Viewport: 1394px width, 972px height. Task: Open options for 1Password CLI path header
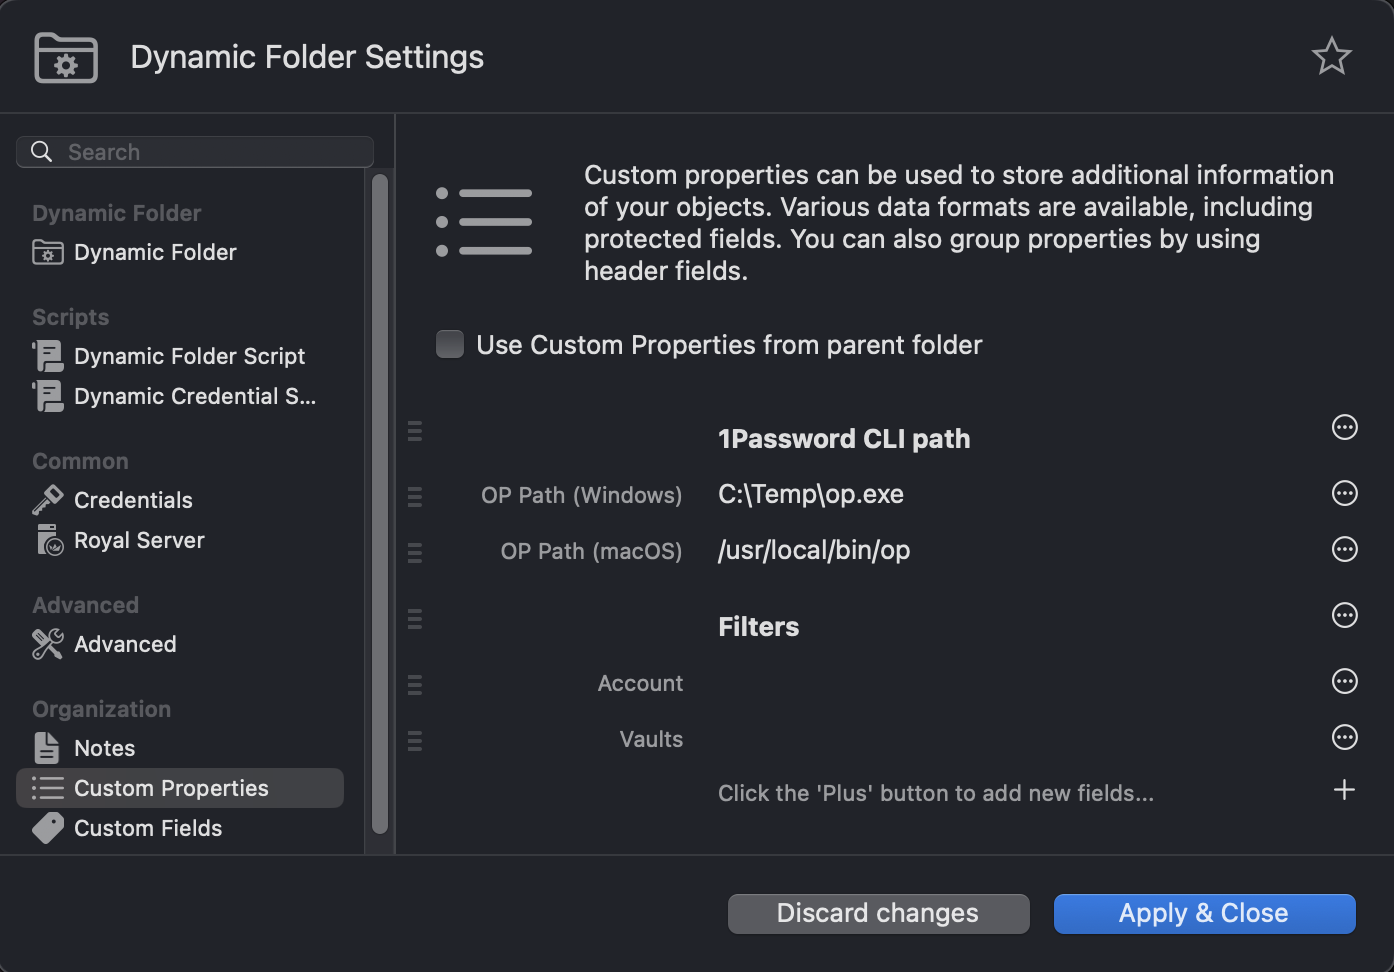[x=1344, y=427]
